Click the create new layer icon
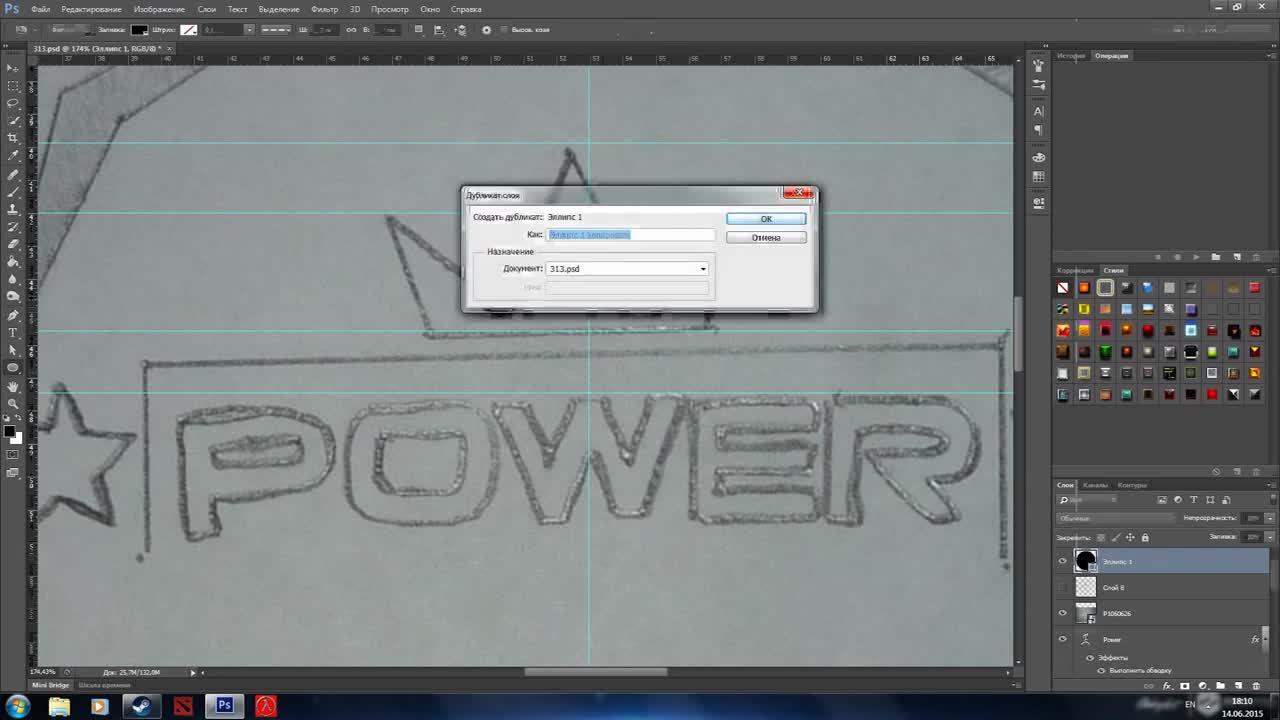The image size is (1280, 720). pyautogui.click(x=1238, y=686)
